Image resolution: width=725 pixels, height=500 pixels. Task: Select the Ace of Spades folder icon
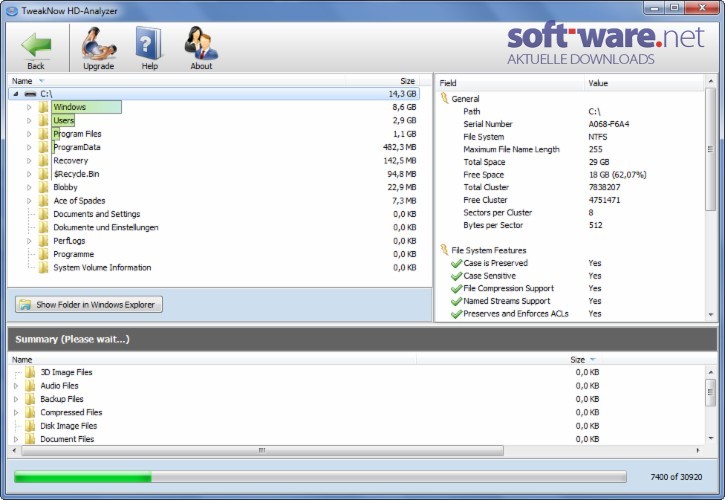43,201
